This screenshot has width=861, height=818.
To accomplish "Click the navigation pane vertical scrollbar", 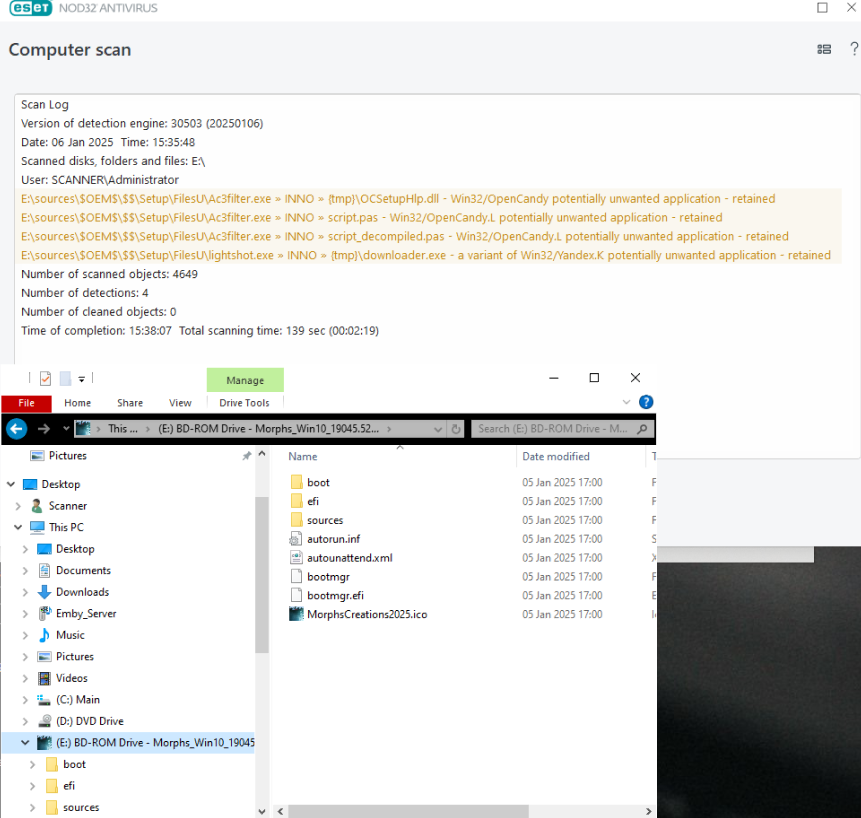I will tap(262, 574).
